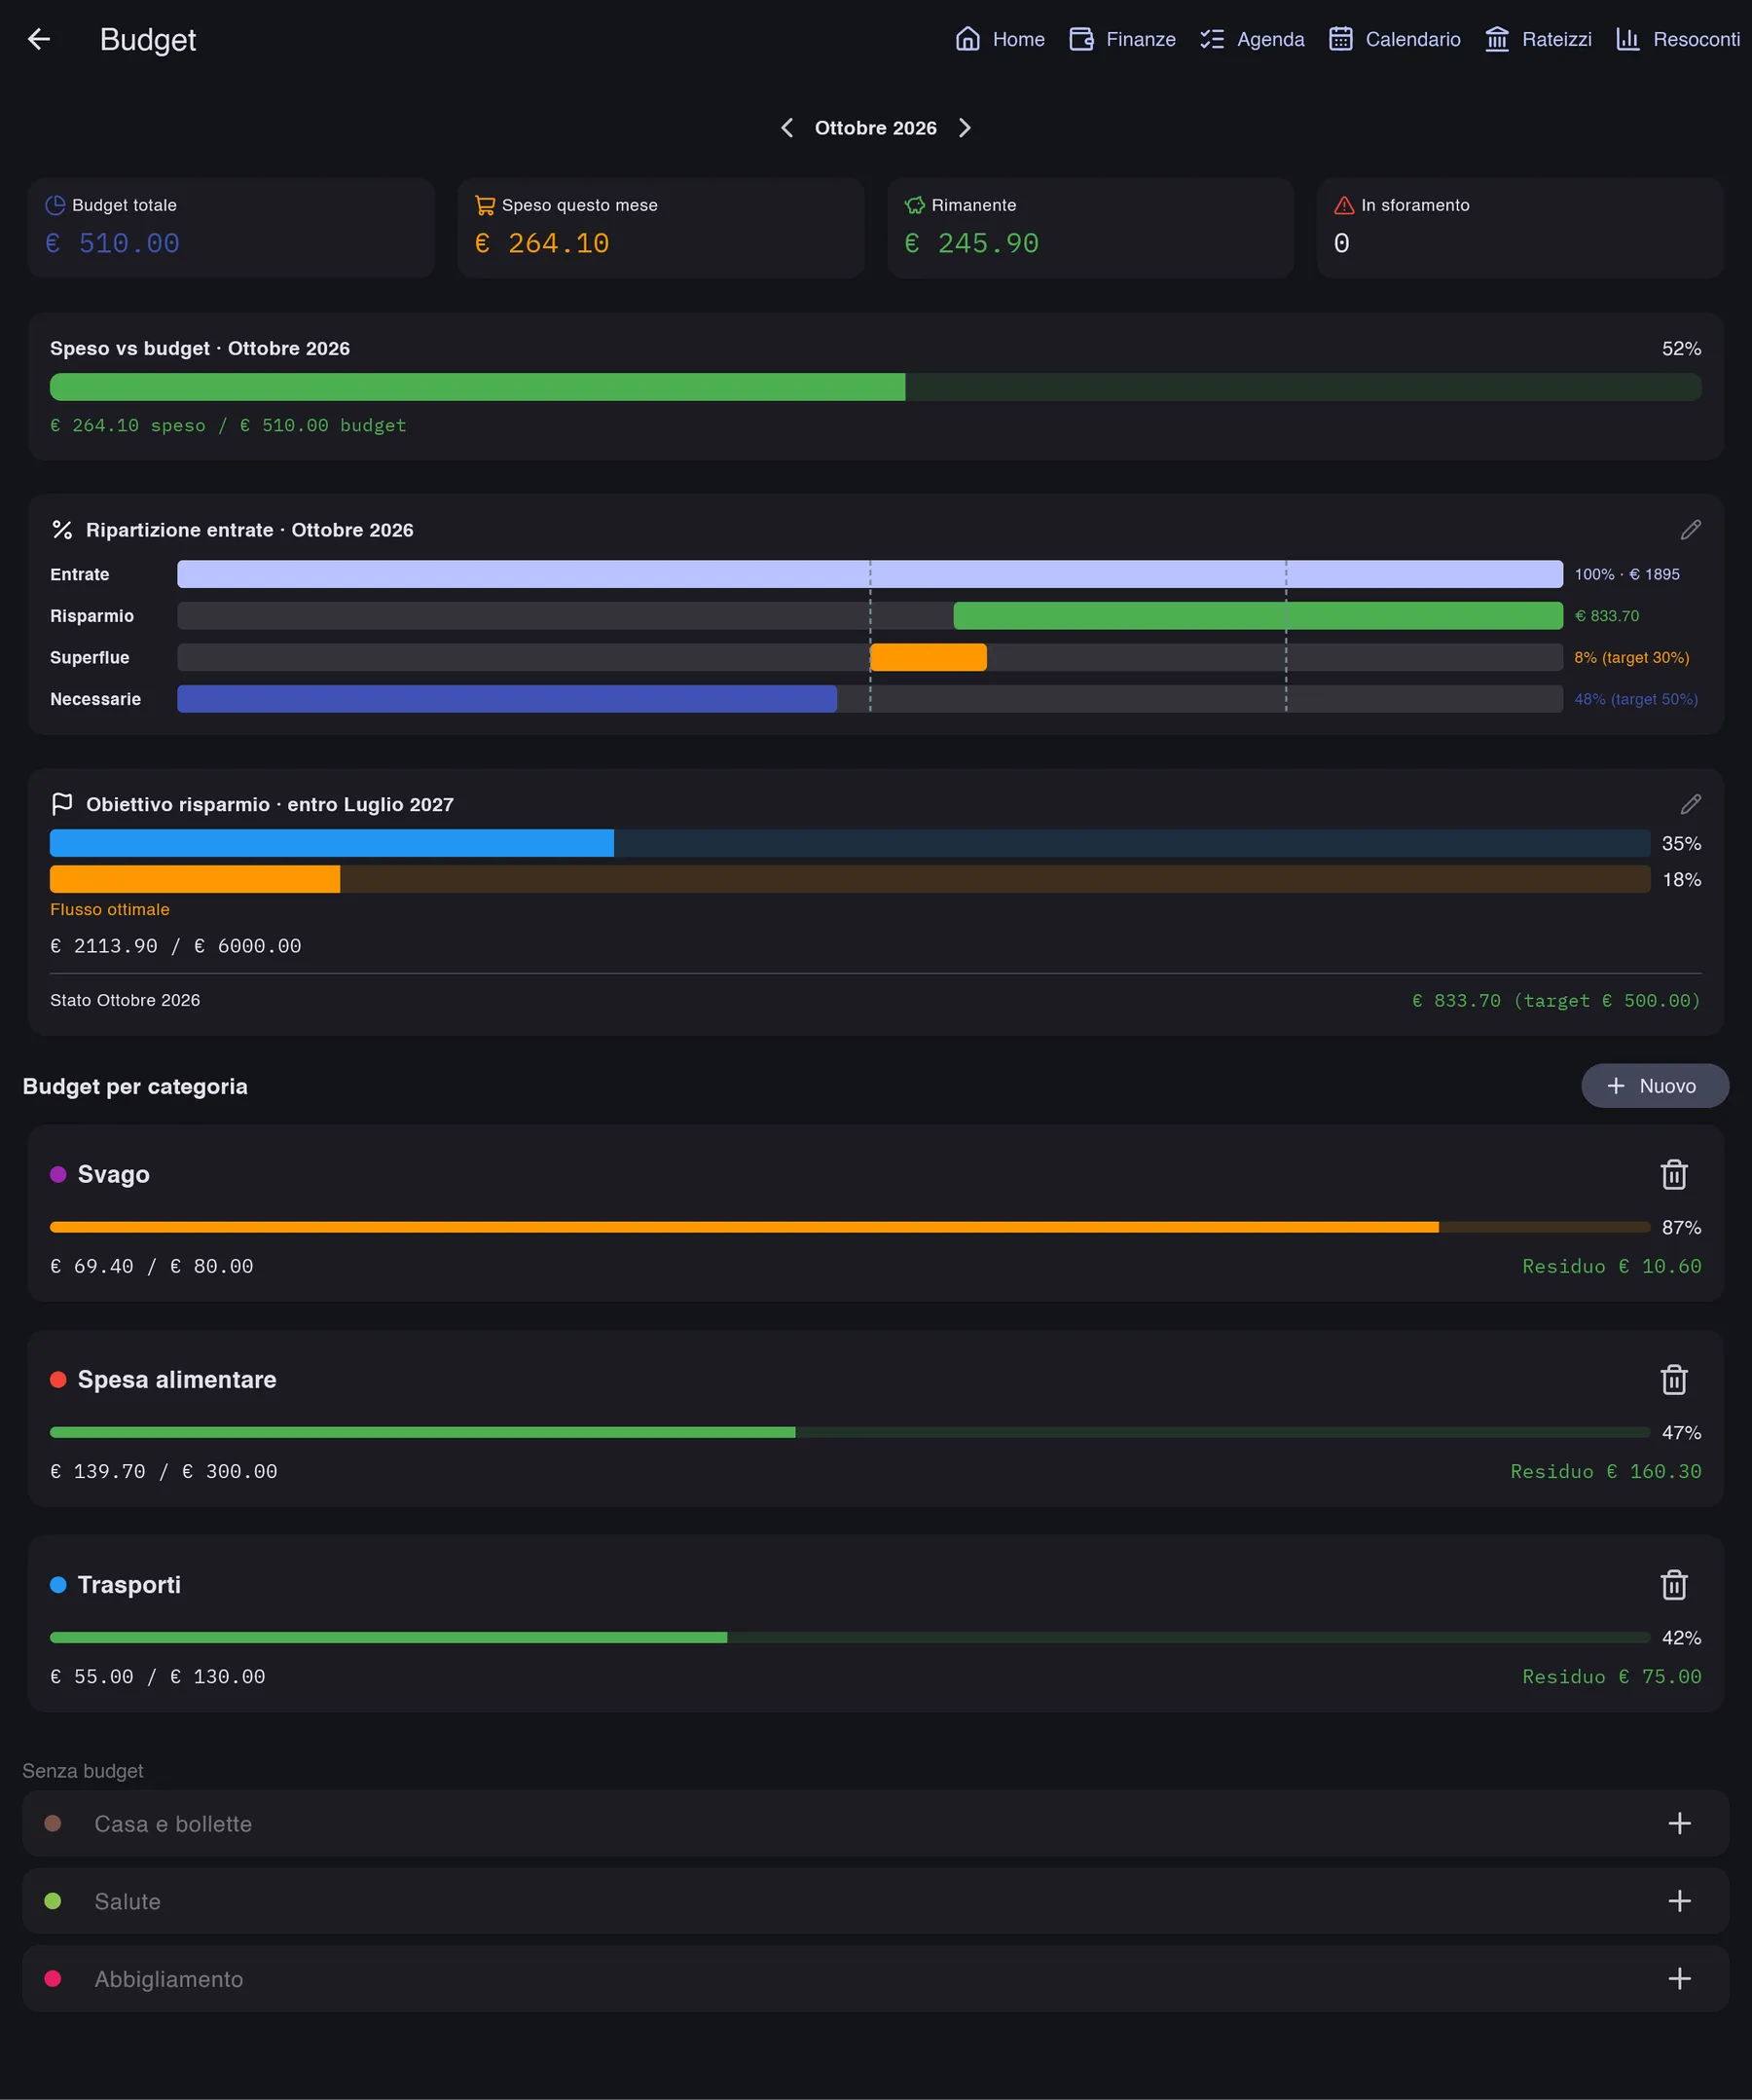Click the Svago category title
Screen dimensions: 1752x2100
tap(114, 1174)
